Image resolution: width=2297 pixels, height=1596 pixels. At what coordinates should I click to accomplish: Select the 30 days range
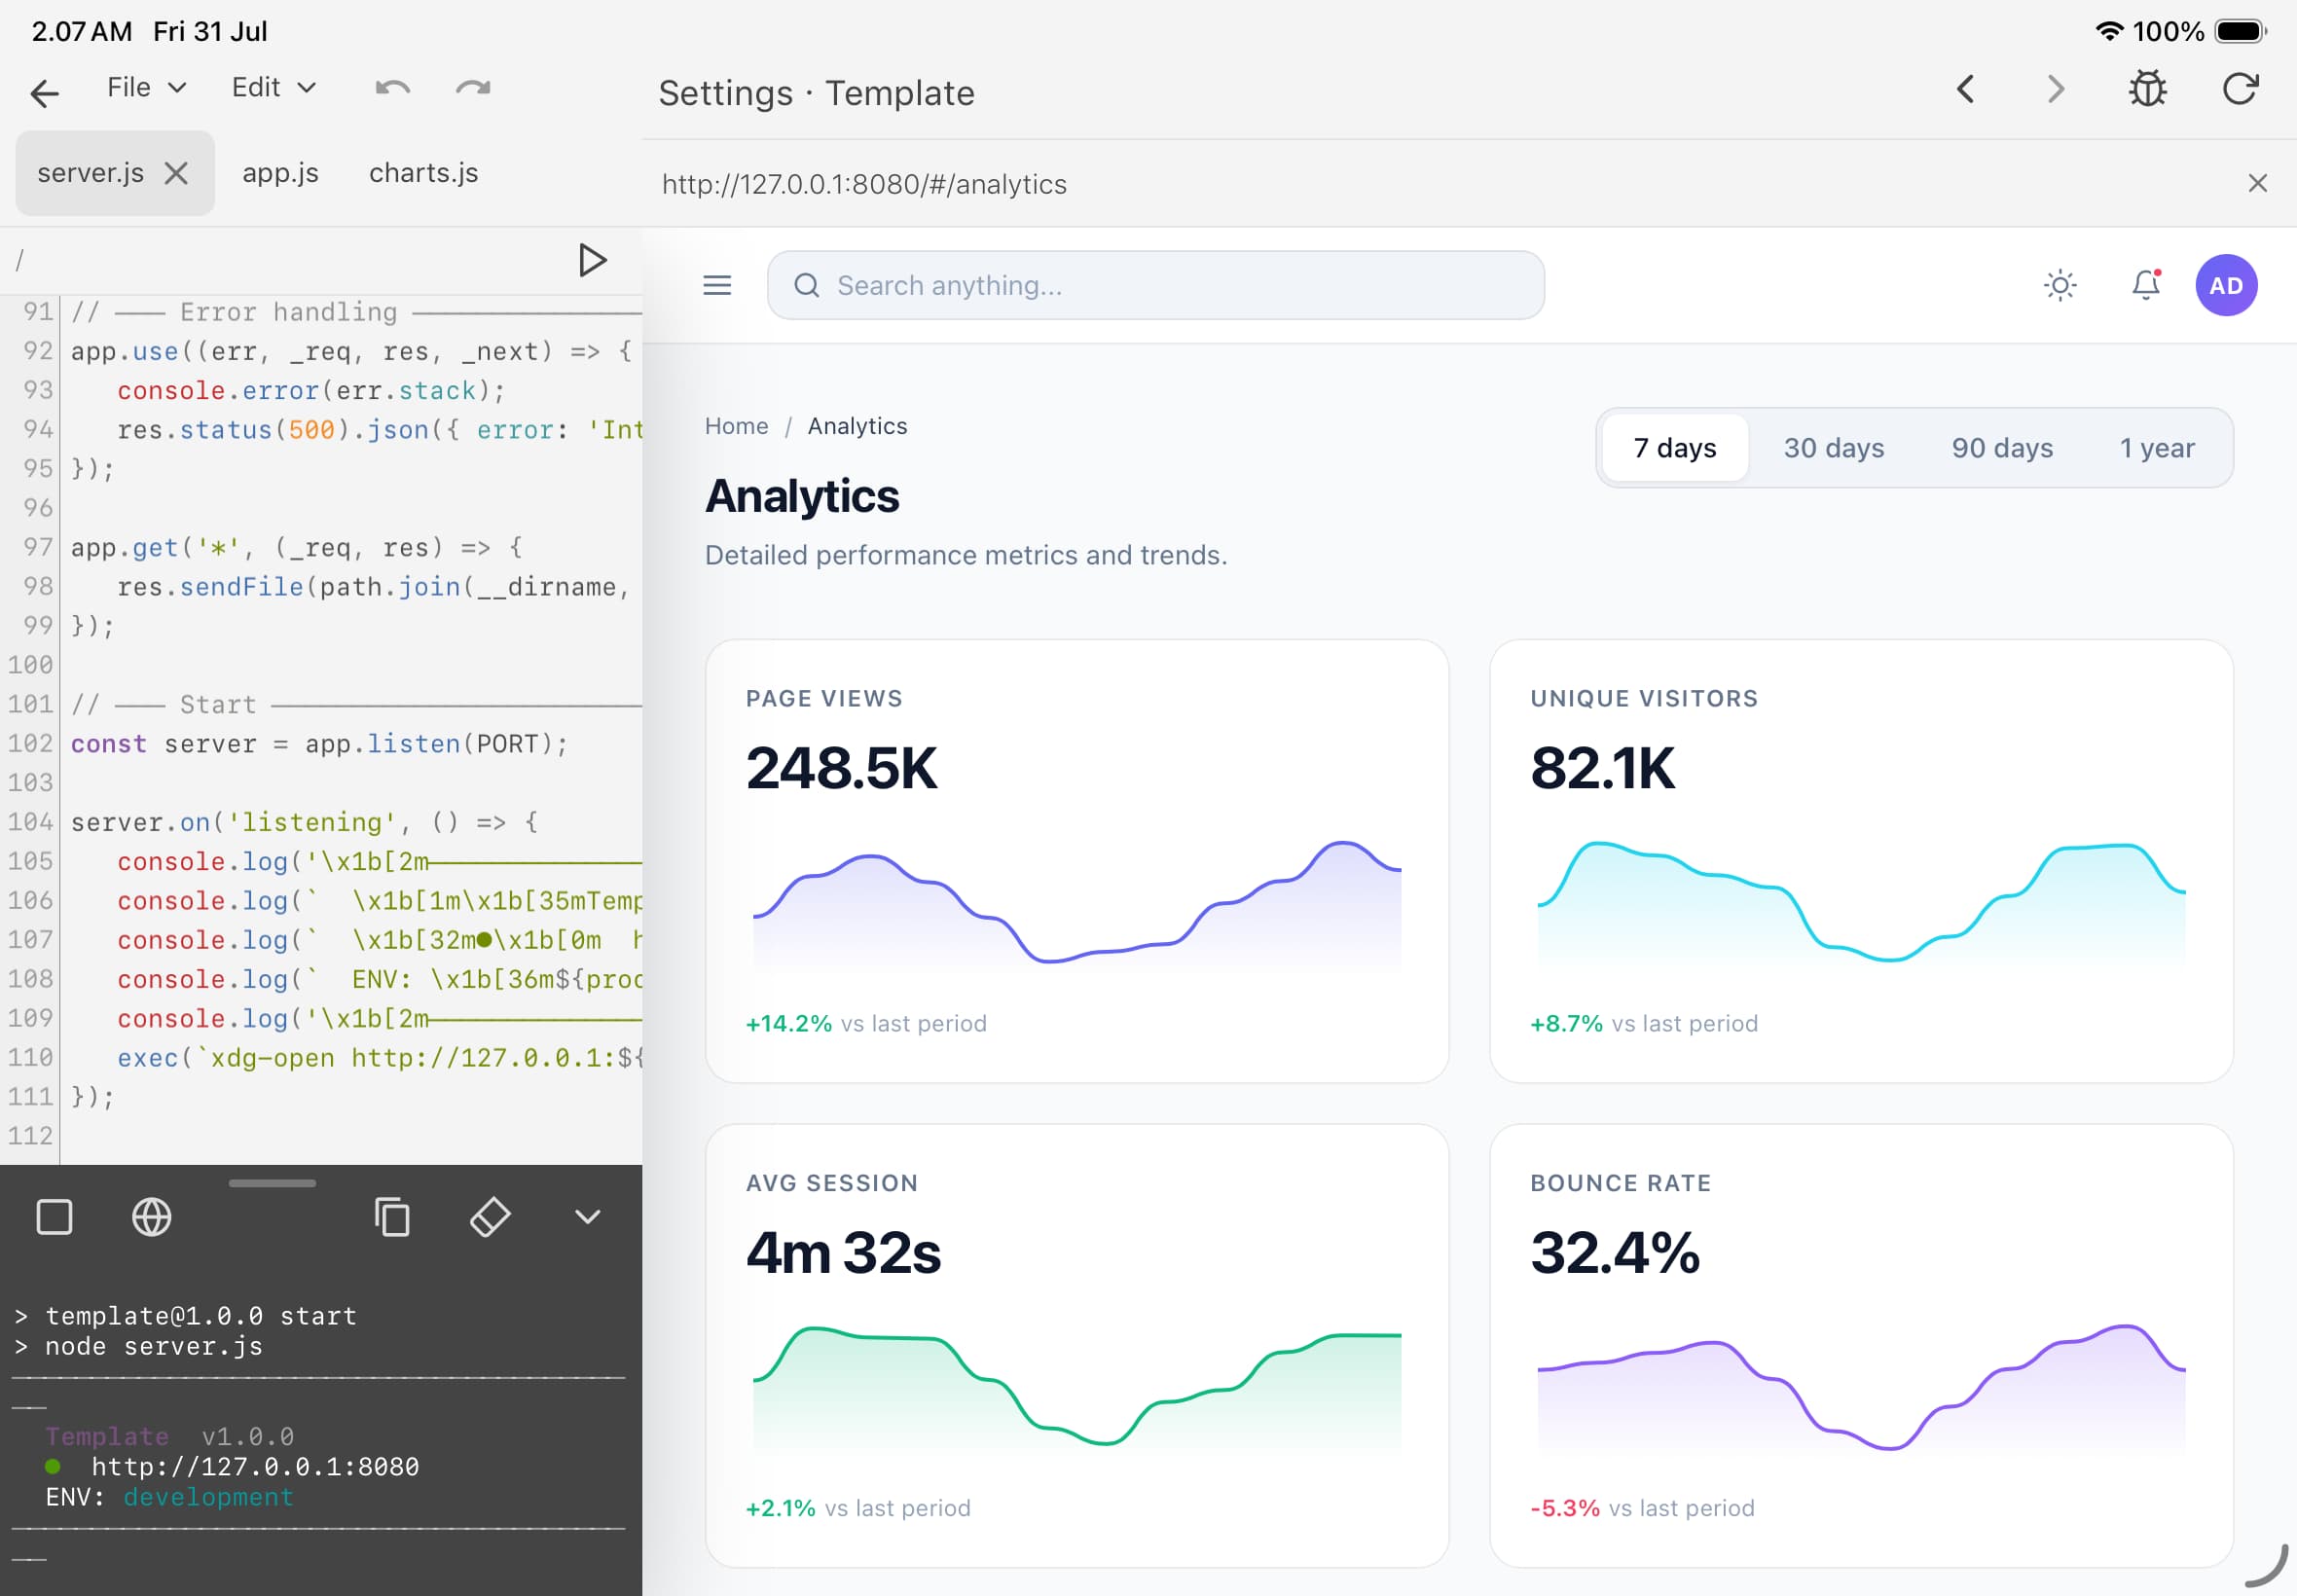pos(1834,448)
